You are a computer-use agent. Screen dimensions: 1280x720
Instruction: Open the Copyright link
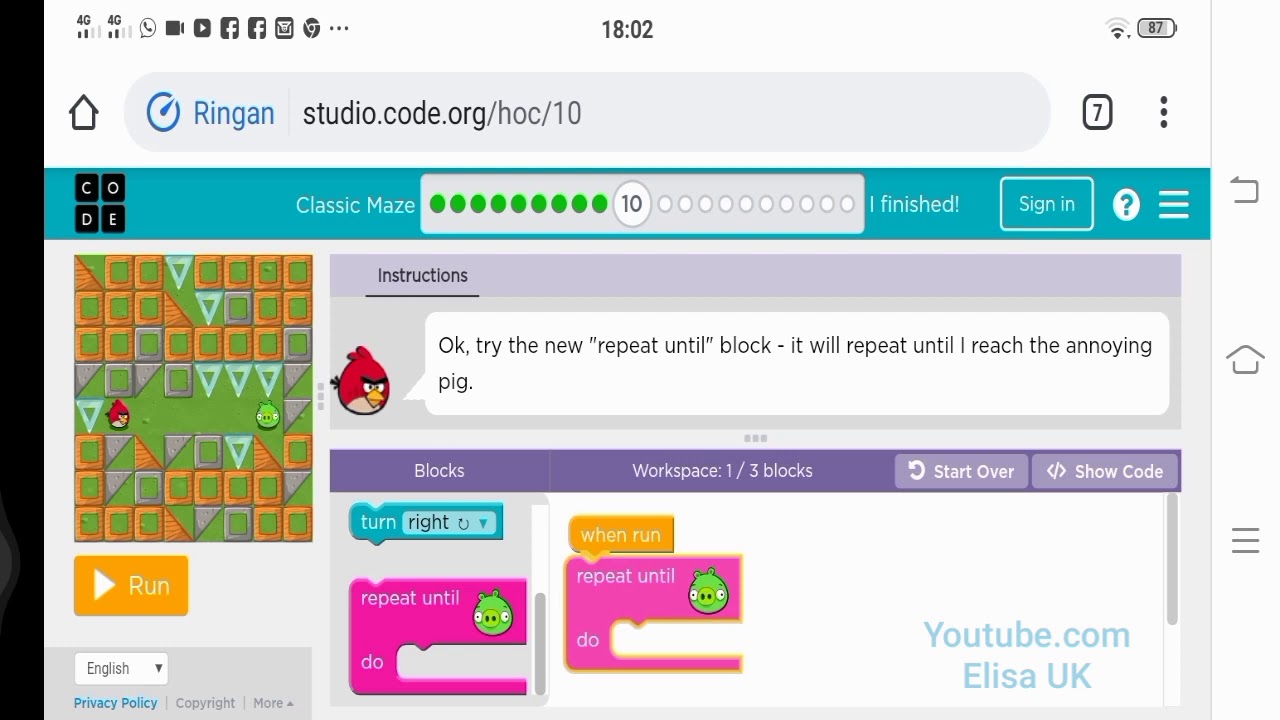[x=205, y=703]
